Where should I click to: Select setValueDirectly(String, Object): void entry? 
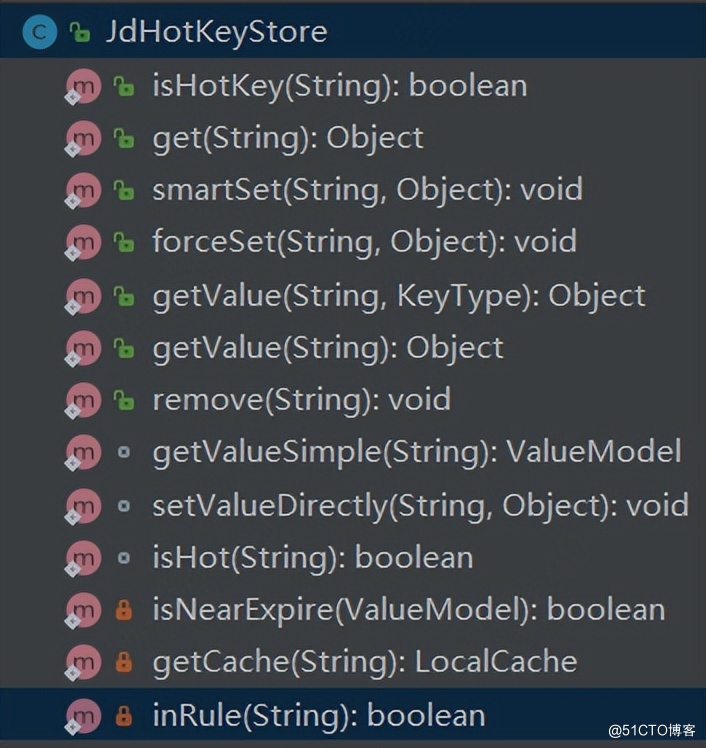coord(420,505)
